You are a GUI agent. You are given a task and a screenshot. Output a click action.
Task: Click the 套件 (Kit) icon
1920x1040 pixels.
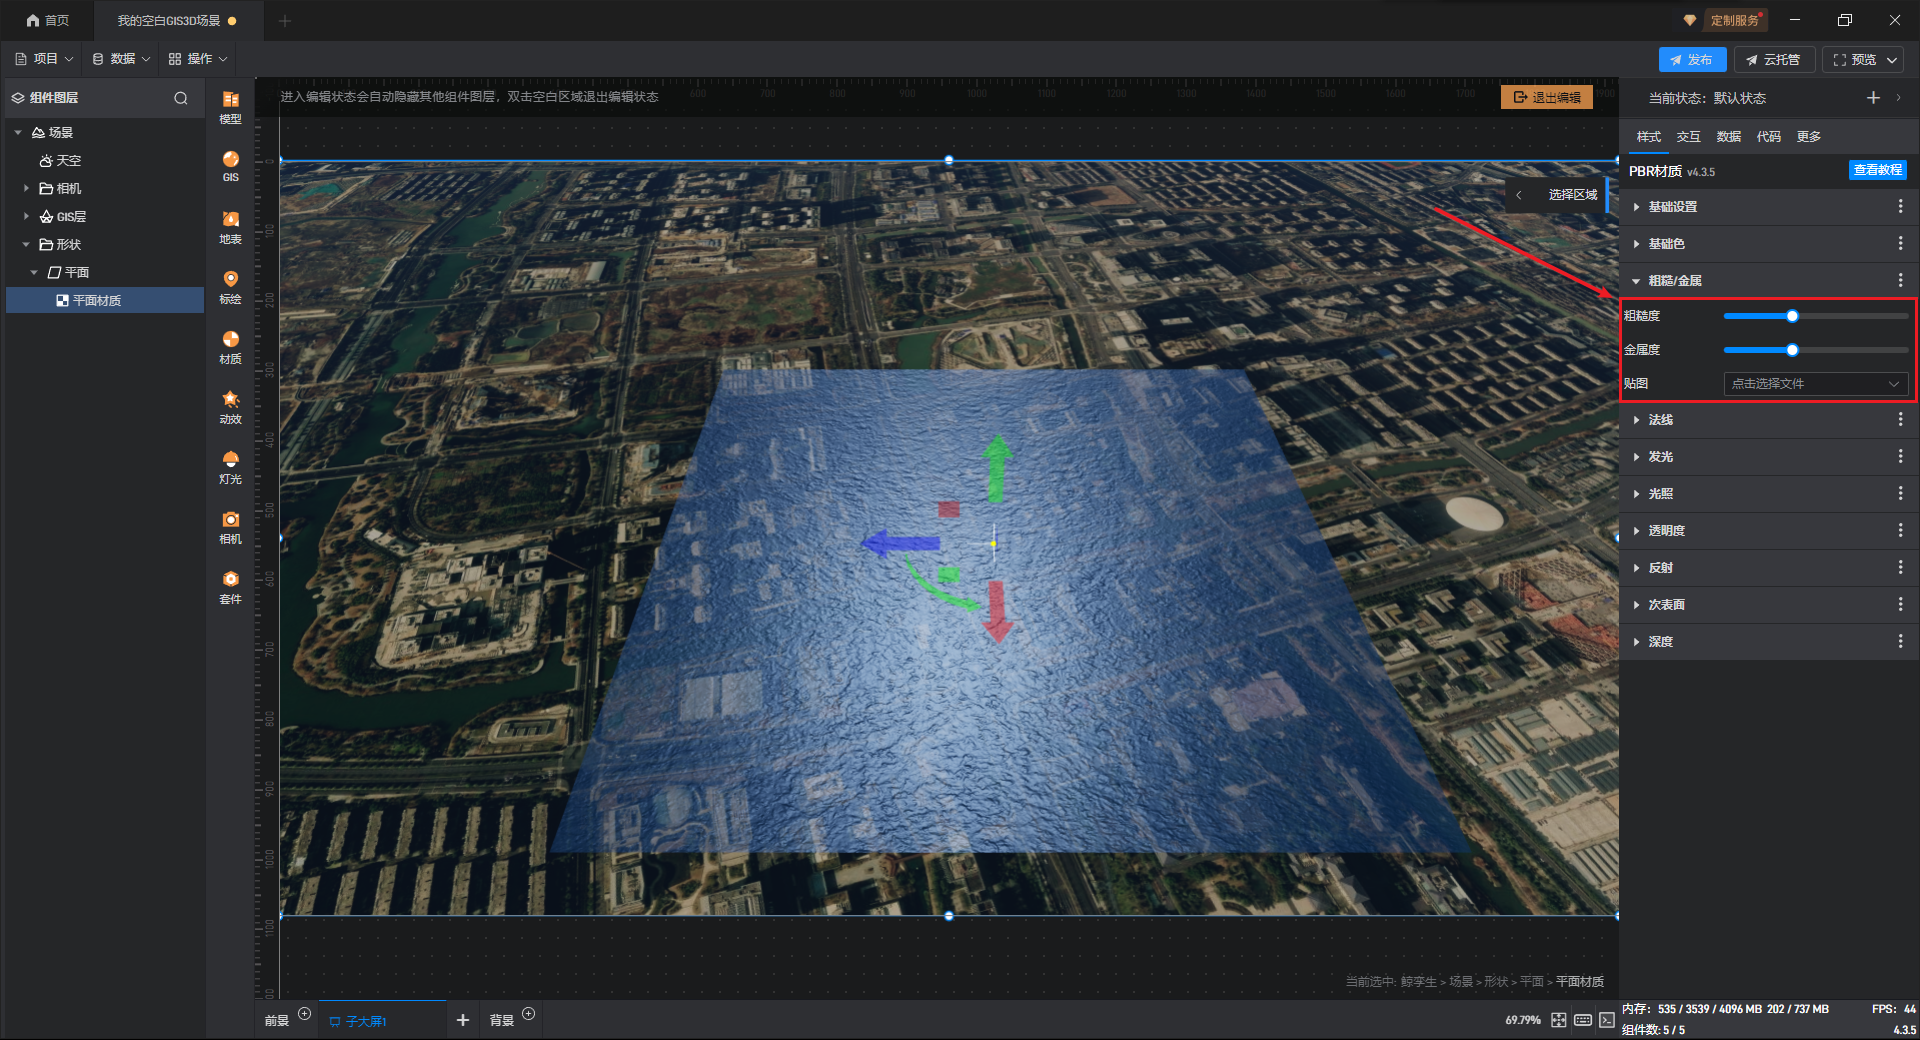click(230, 585)
